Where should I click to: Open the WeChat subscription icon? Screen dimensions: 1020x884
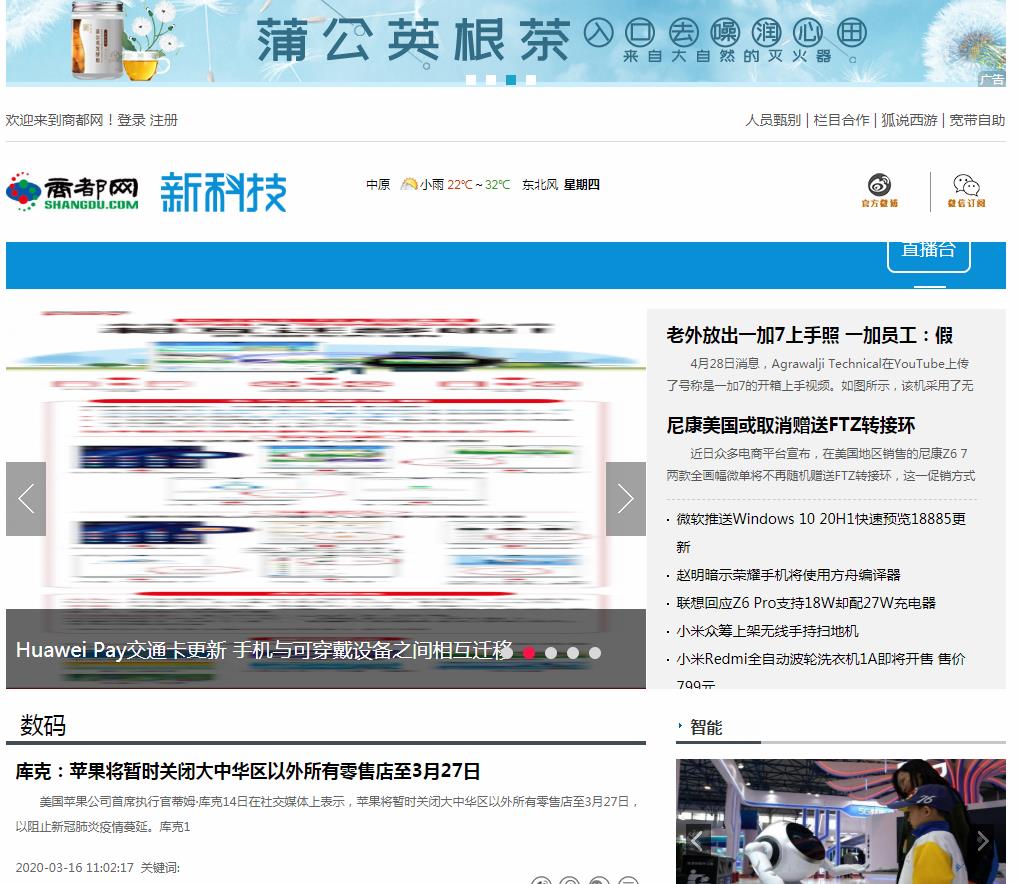[x=966, y=191]
